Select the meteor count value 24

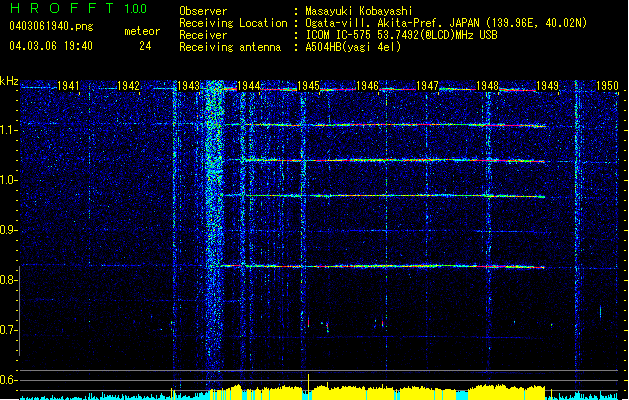pos(145,46)
